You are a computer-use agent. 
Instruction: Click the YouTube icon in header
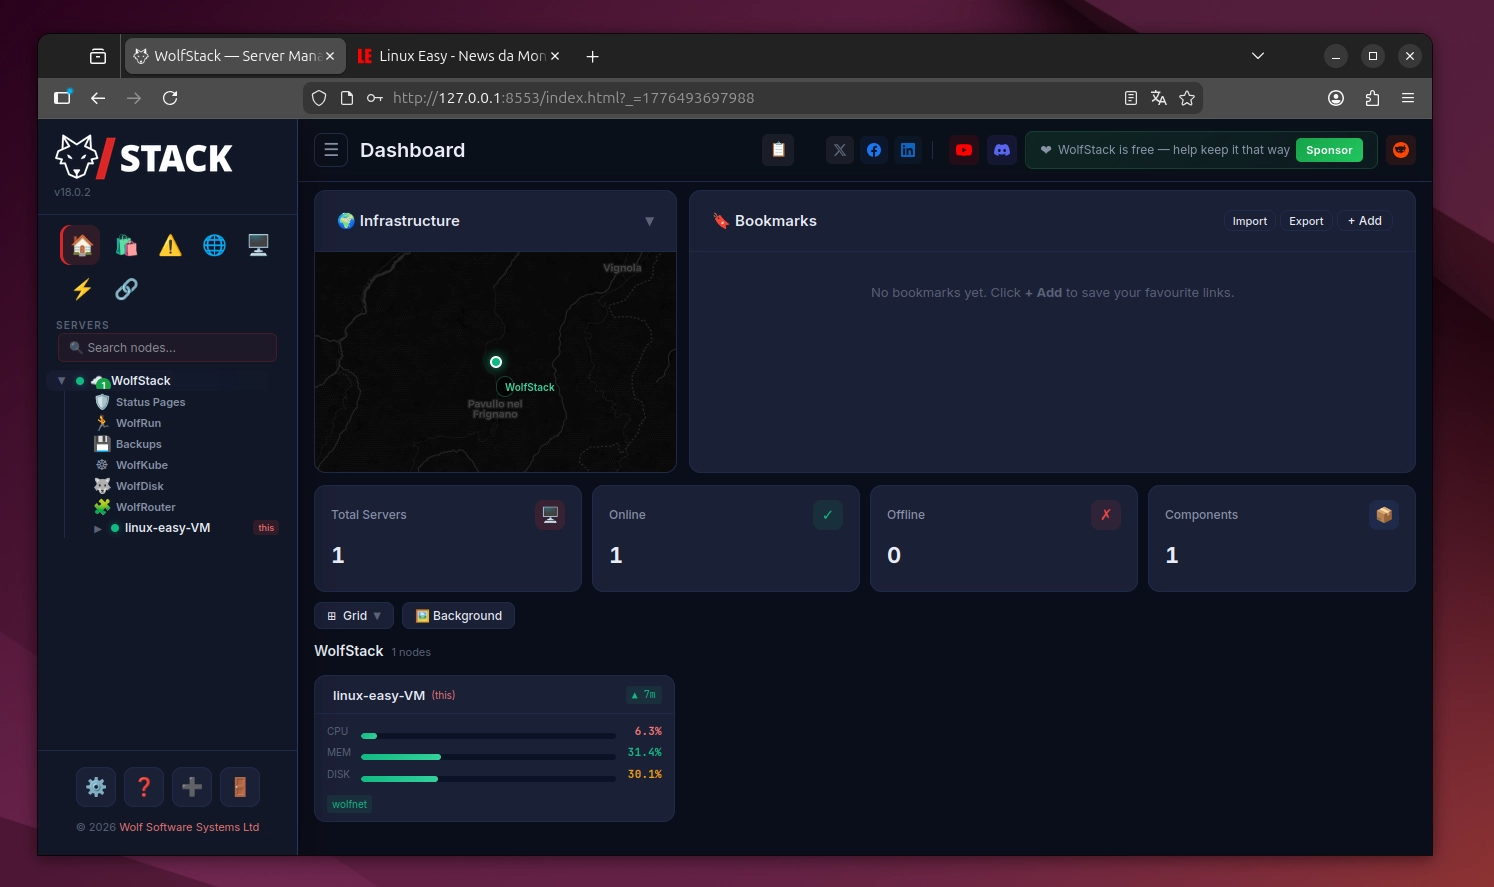tap(964, 150)
